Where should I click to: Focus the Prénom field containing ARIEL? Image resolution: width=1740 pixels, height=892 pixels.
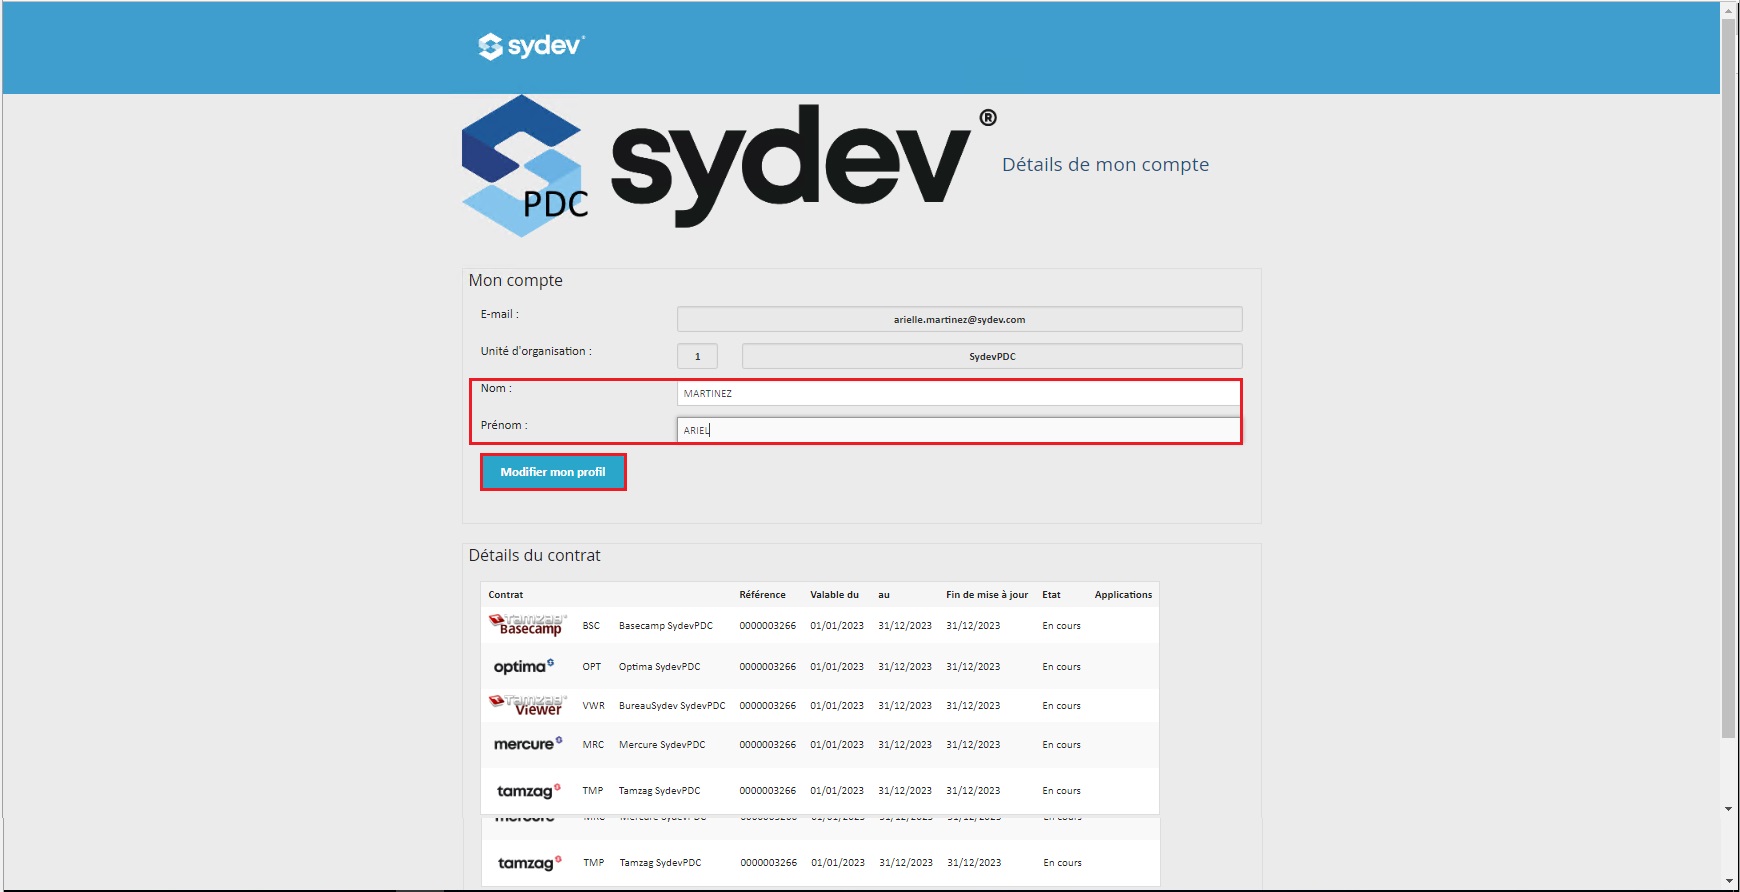[959, 430]
